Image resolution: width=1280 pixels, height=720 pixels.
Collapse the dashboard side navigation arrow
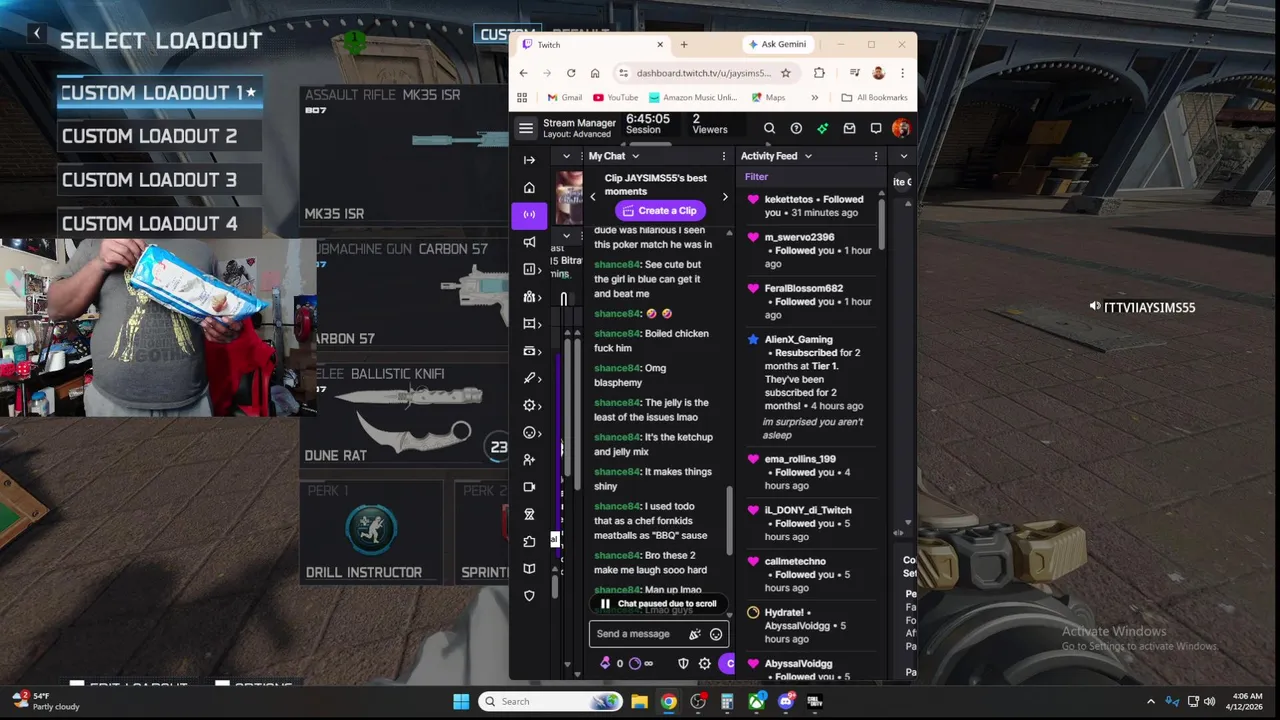[x=529, y=160]
